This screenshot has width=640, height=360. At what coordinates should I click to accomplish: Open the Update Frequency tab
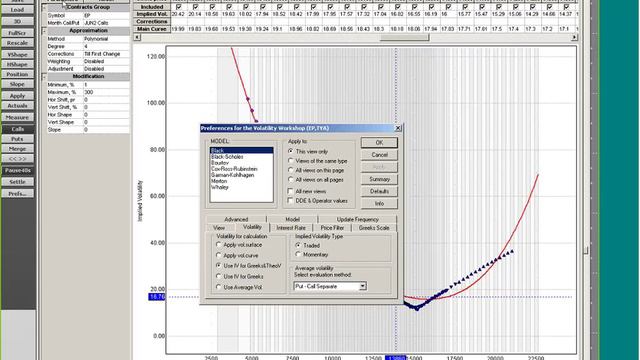click(x=358, y=219)
